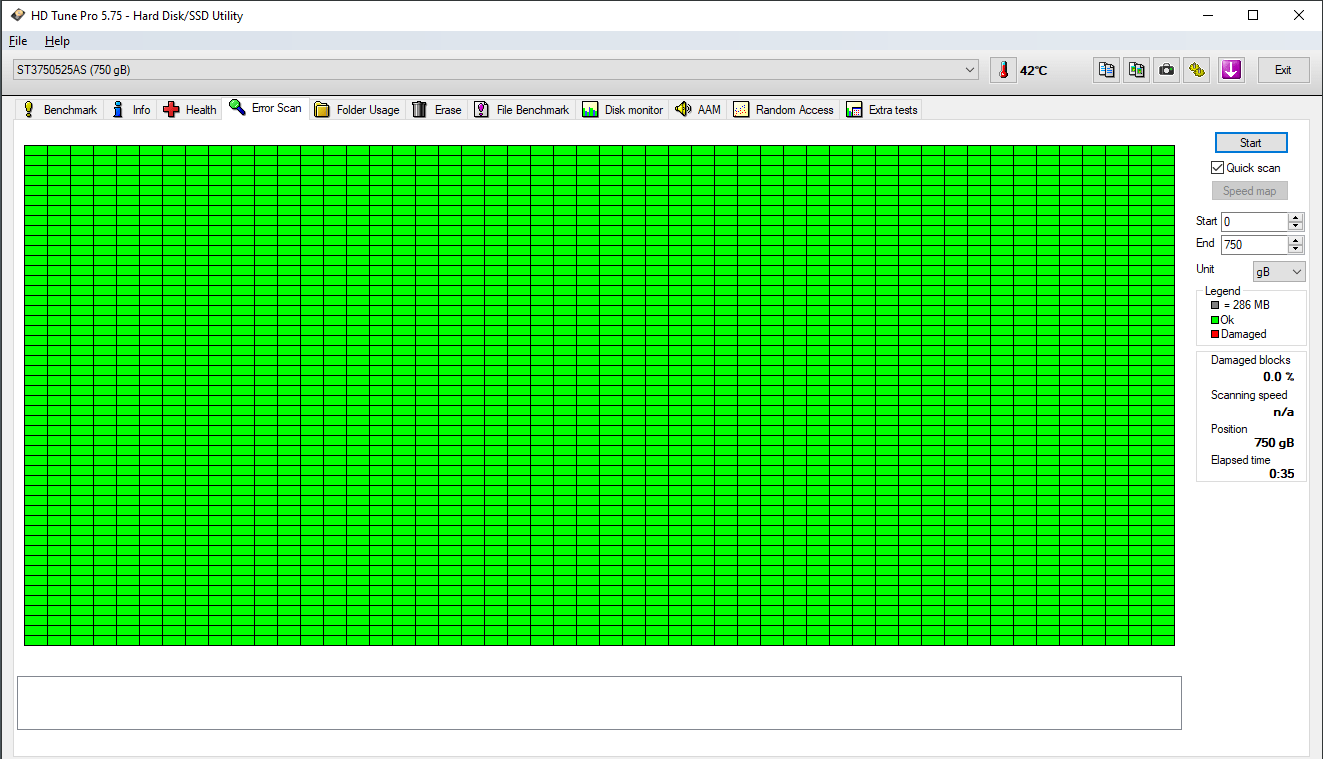The image size is (1323, 759).
Task: Click the Start scan button
Action: pyautogui.click(x=1251, y=143)
